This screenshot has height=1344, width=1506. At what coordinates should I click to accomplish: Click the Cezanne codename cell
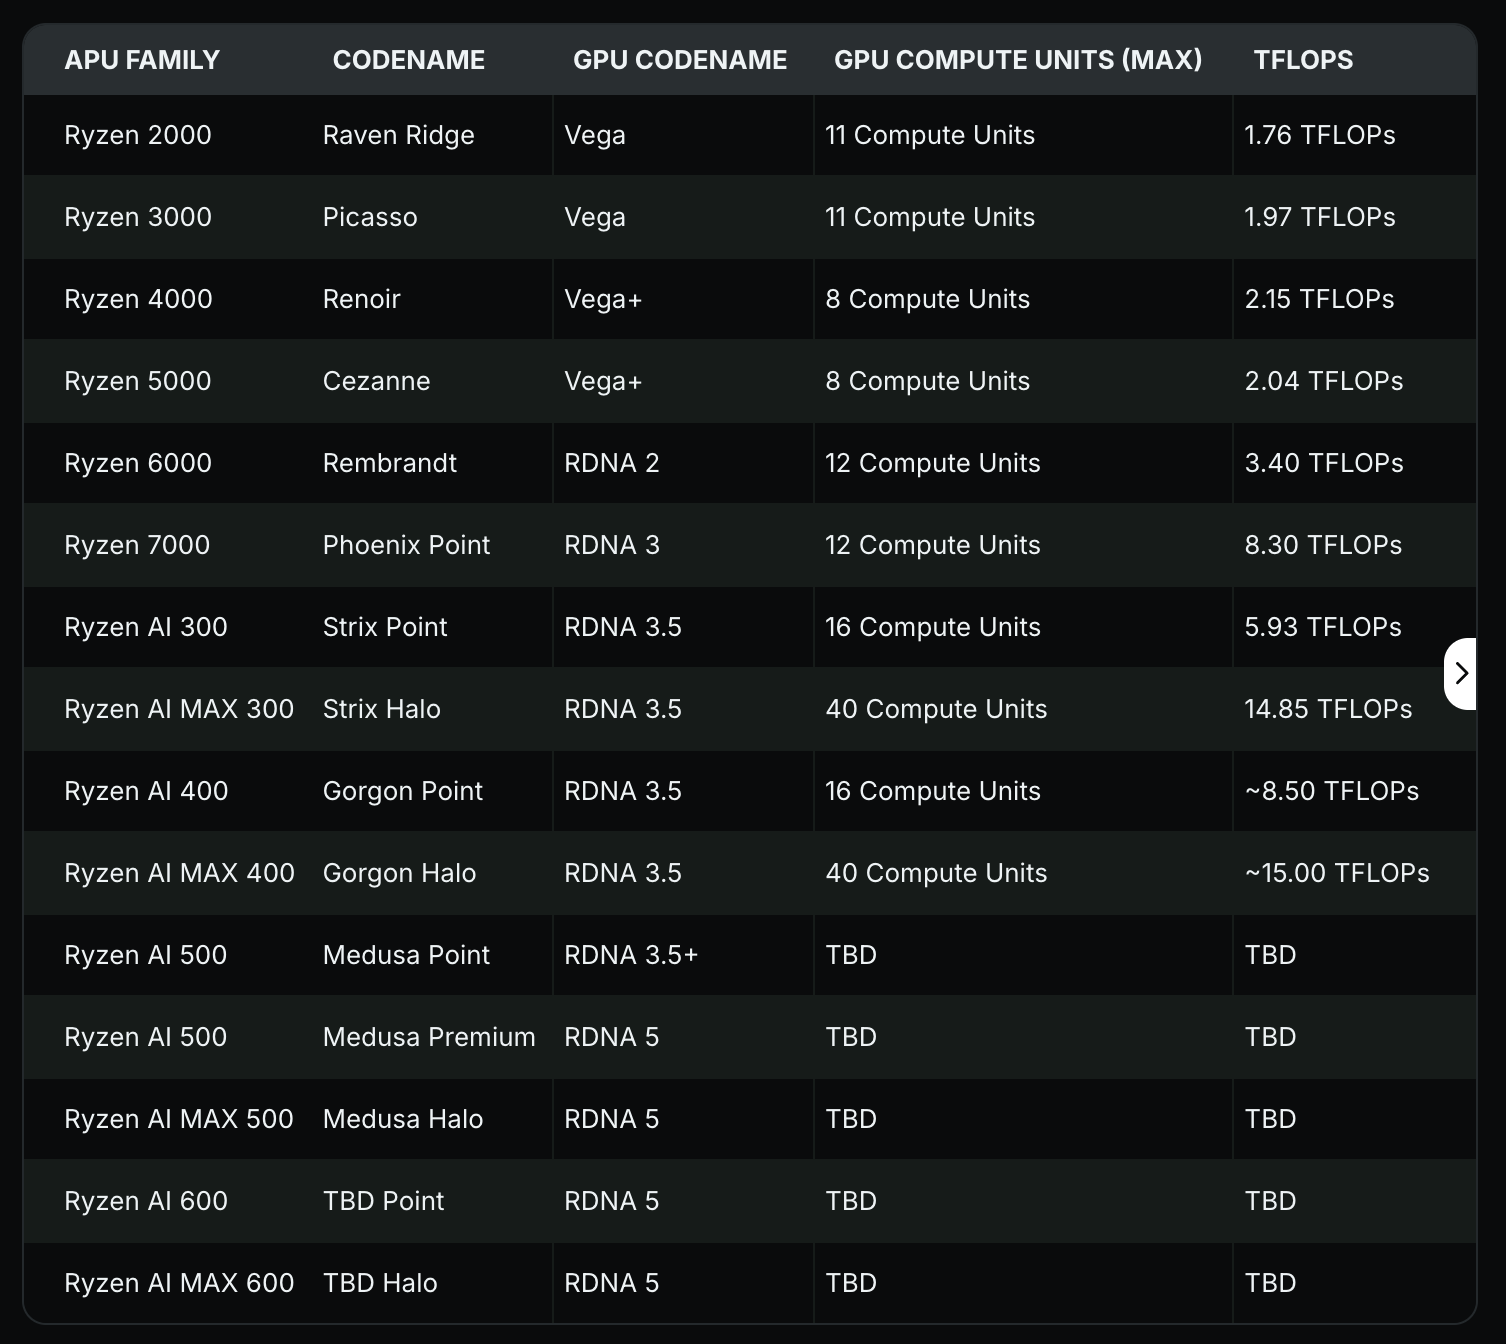coord(376,381)
